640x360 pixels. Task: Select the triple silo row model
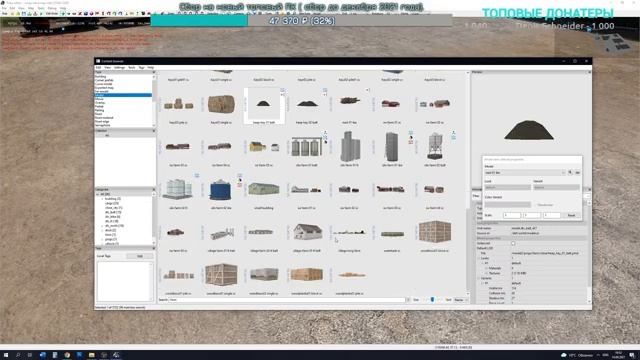pyautogui.click(x=307, y=147)
